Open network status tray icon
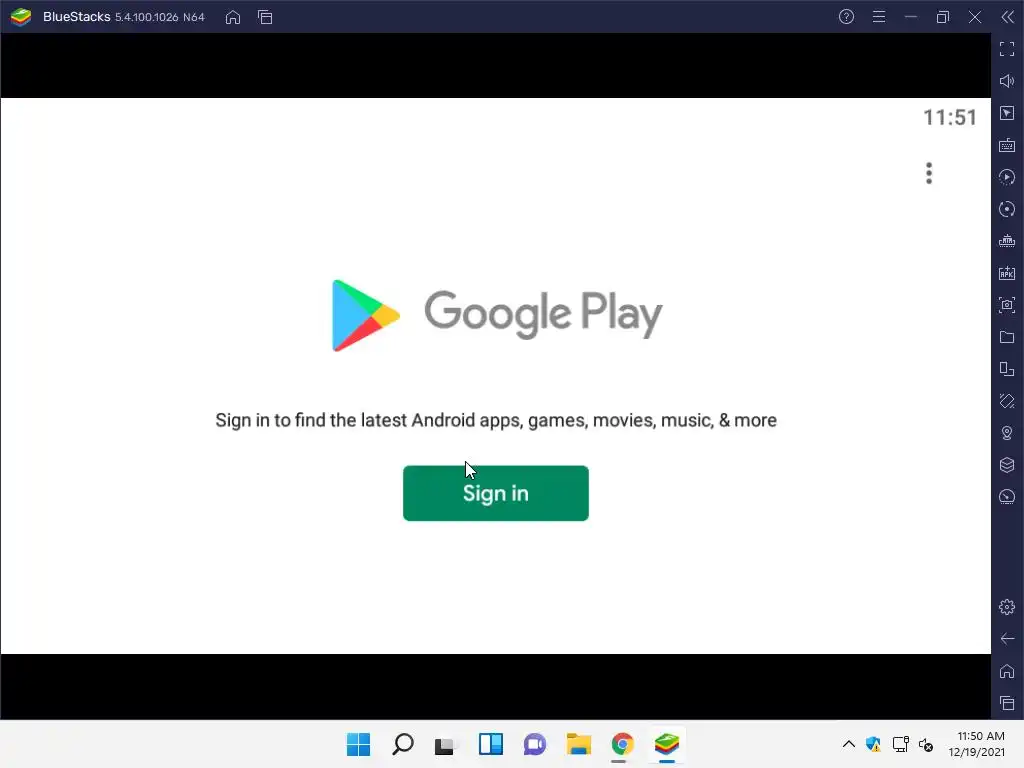1024x768 pixels. click(x=901, y=744)
